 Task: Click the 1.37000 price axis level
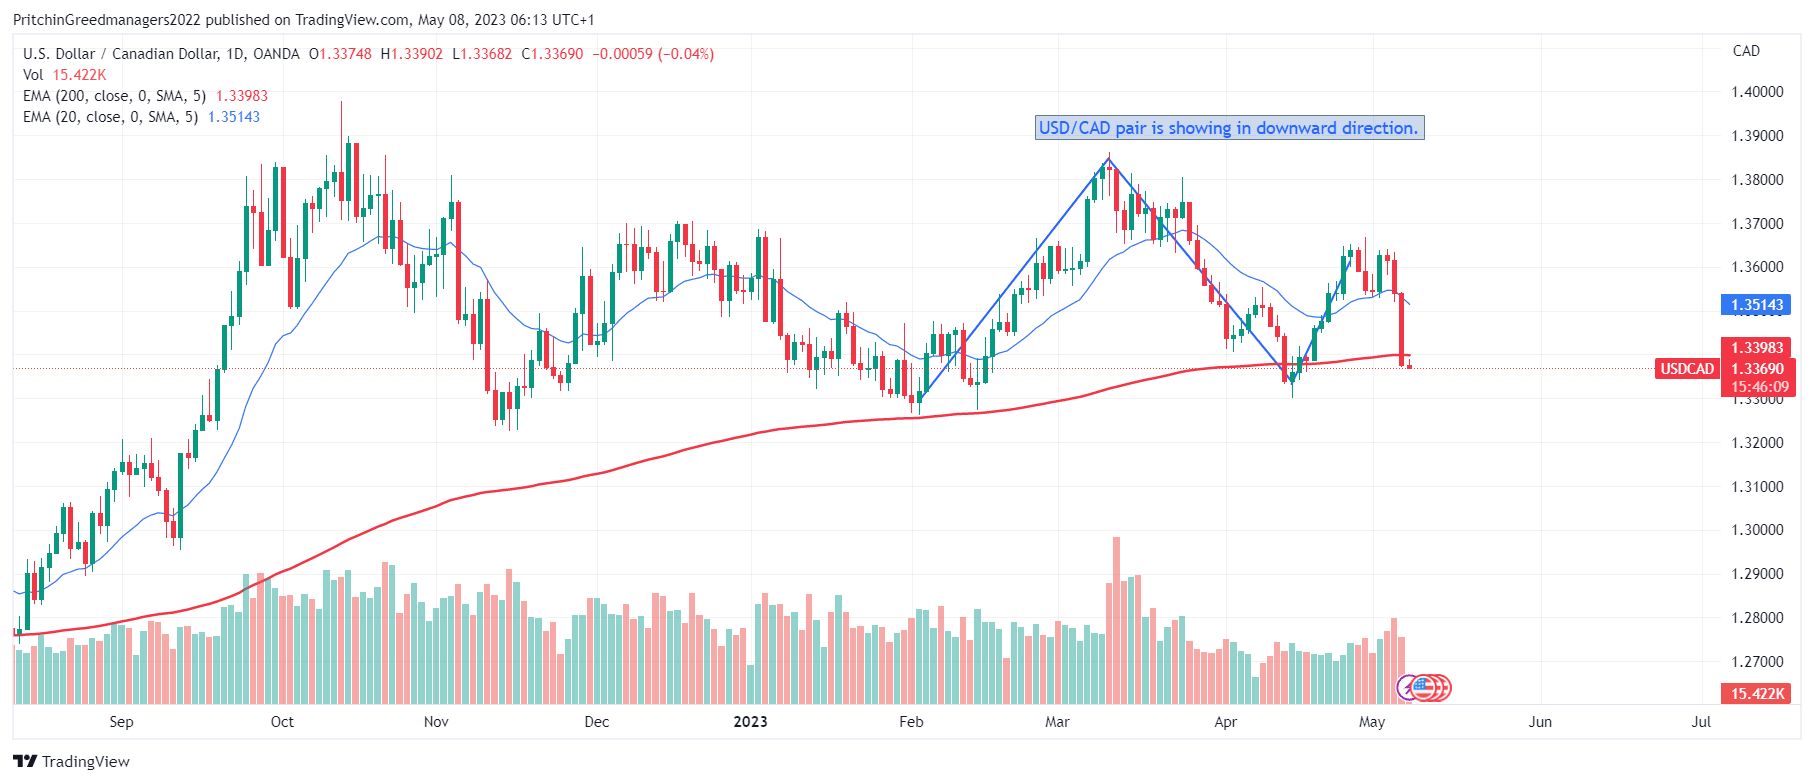(x=1757, y=224)
